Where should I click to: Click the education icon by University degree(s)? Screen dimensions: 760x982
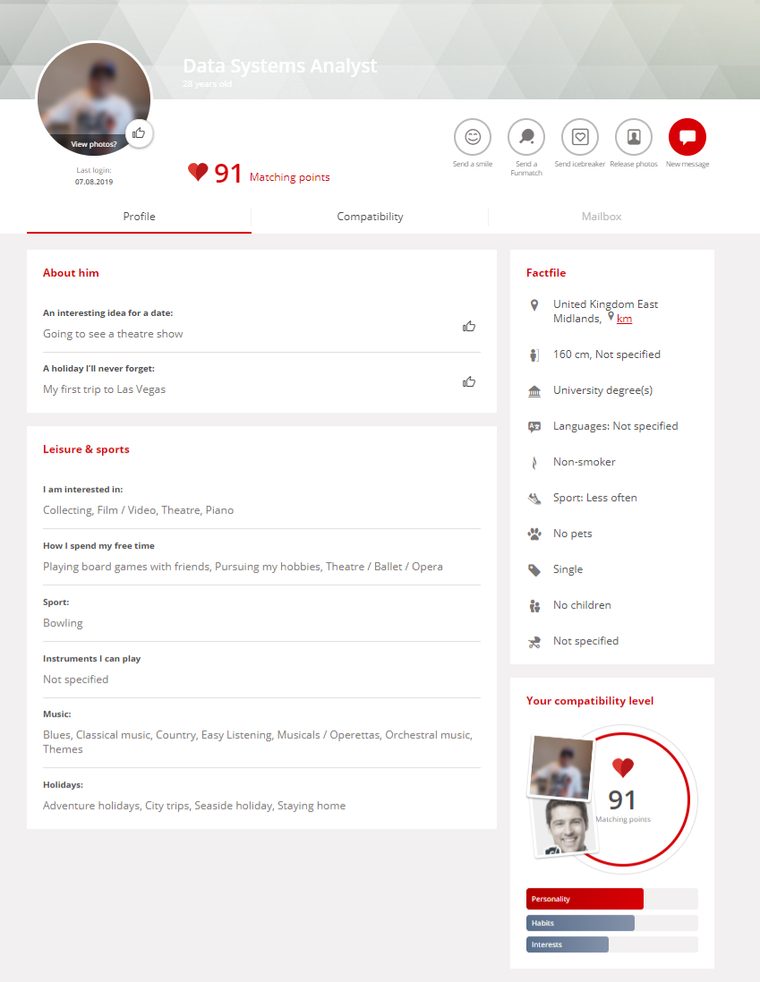[x=534, y=391]
